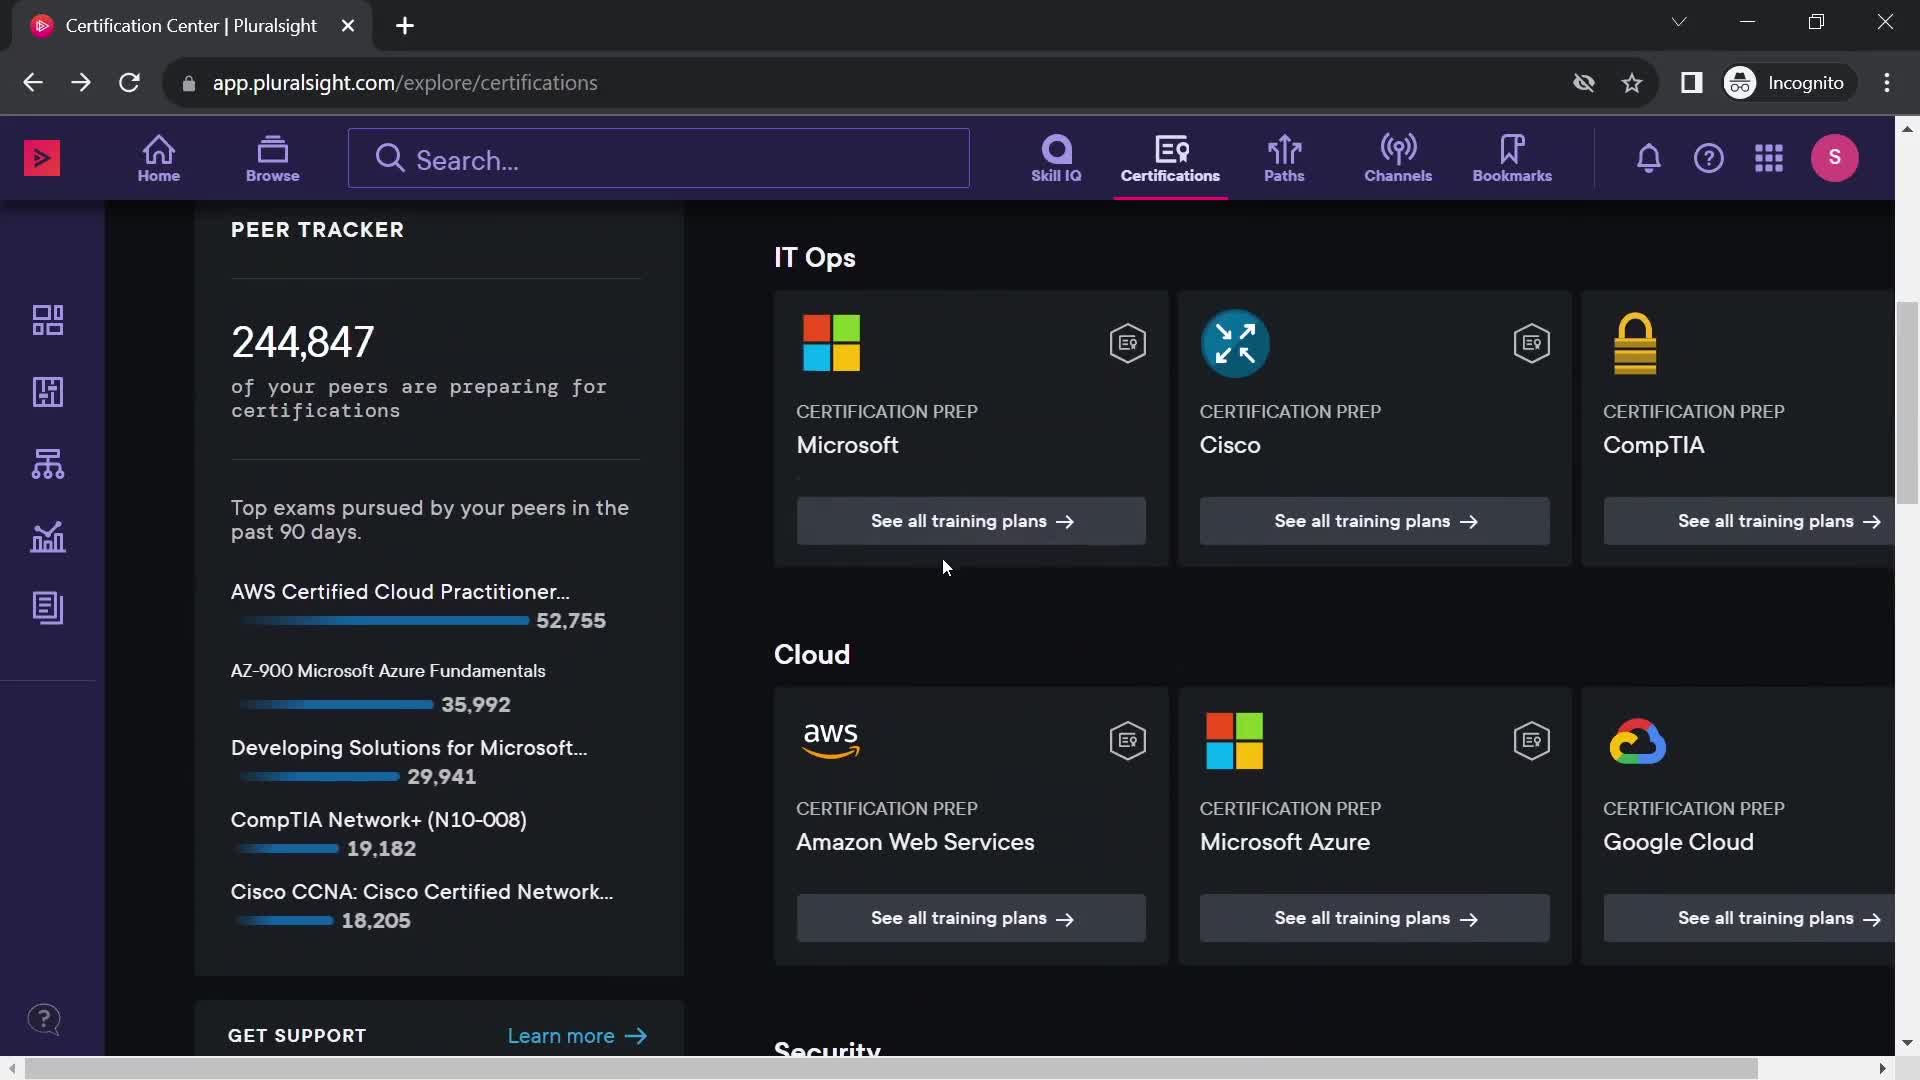
Task: Open a new browser tab
Action: tap(405, 26)
